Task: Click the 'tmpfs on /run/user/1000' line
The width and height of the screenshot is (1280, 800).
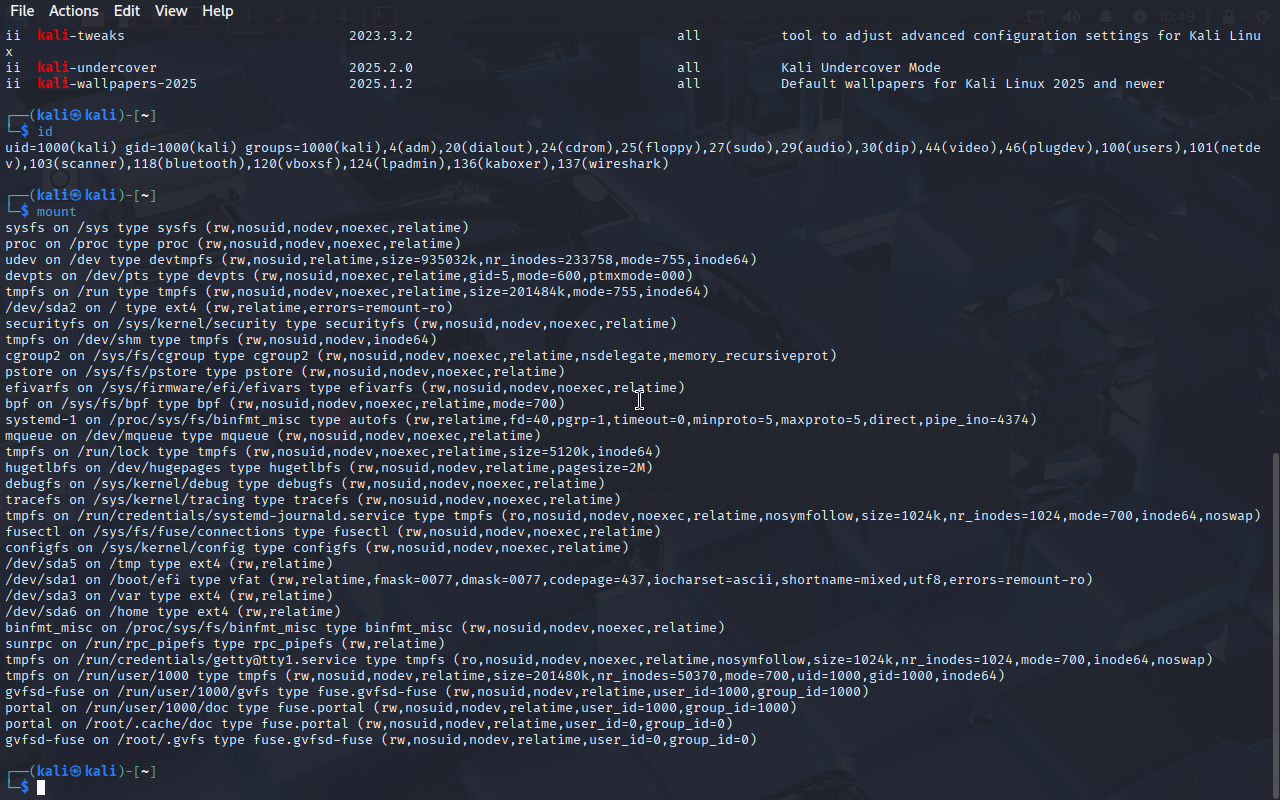Action: [x=505, y=675]
